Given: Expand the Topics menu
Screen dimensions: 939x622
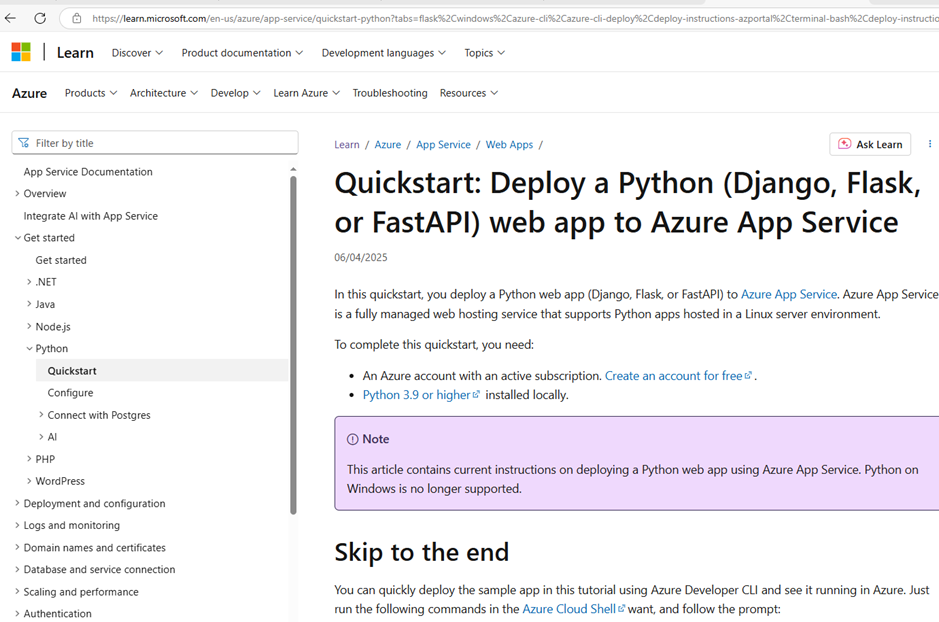Looking at the screenshot, I should coord(484,53).
